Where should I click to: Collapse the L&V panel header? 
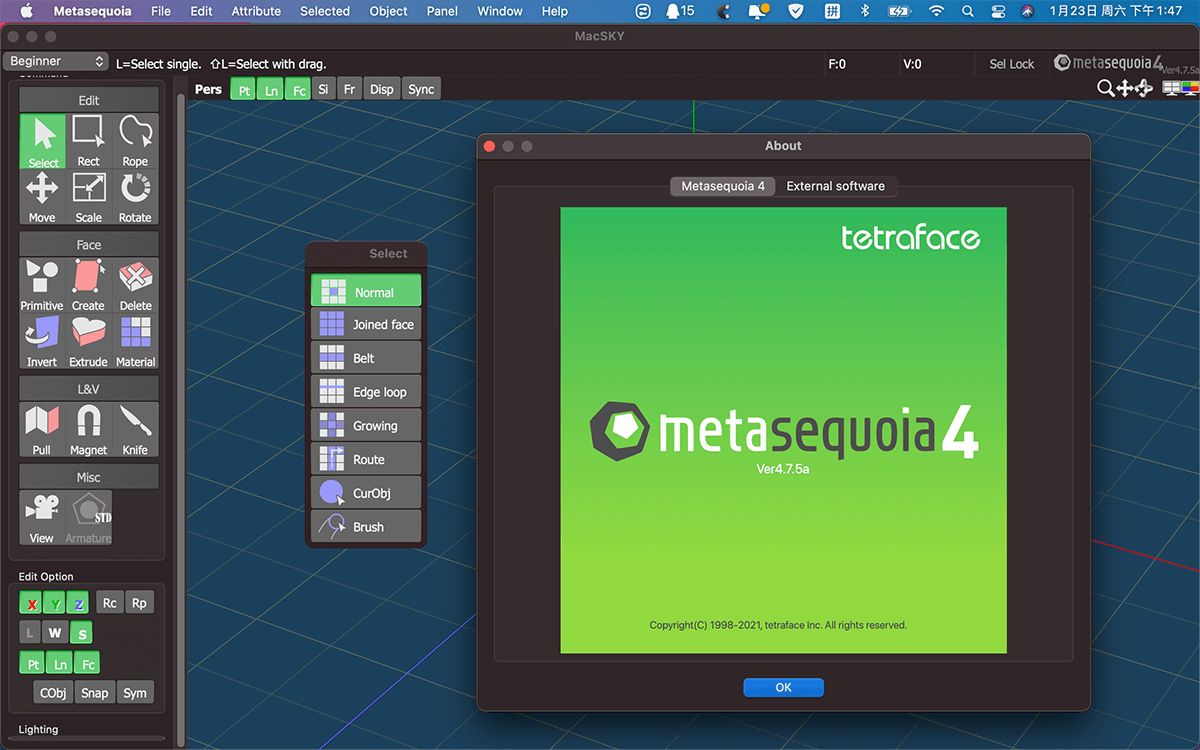[89, 388]
